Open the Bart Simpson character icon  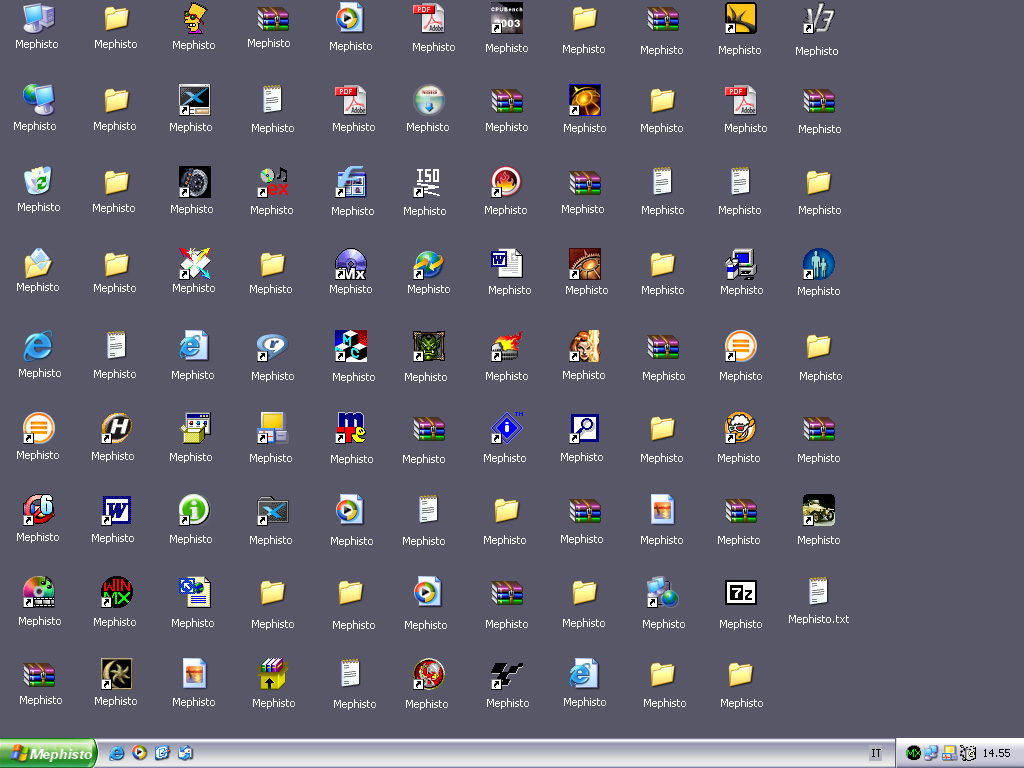194,19
